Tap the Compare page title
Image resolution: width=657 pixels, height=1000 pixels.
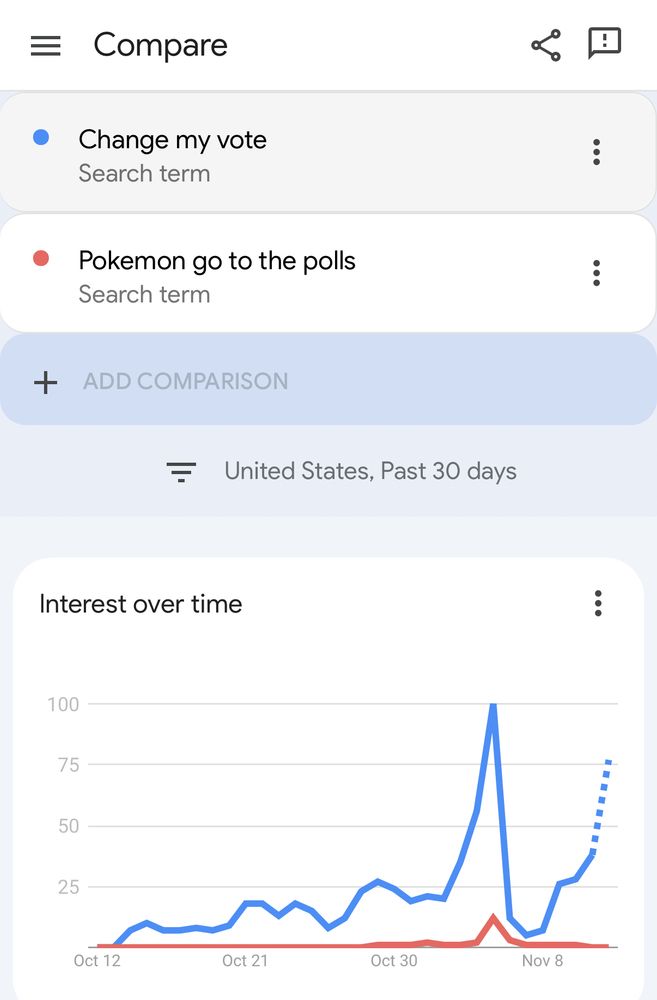pos(161,46)
